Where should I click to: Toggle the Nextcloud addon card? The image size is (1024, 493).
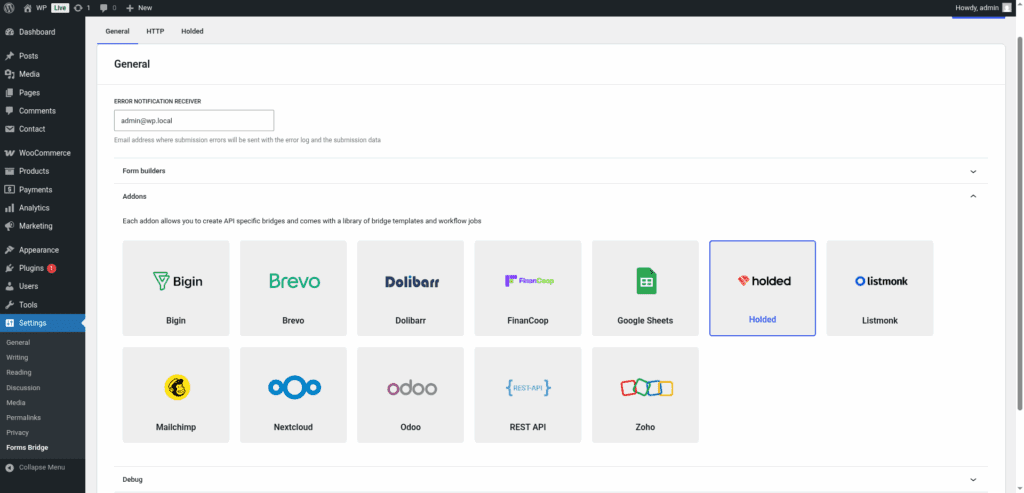[293, 394]
